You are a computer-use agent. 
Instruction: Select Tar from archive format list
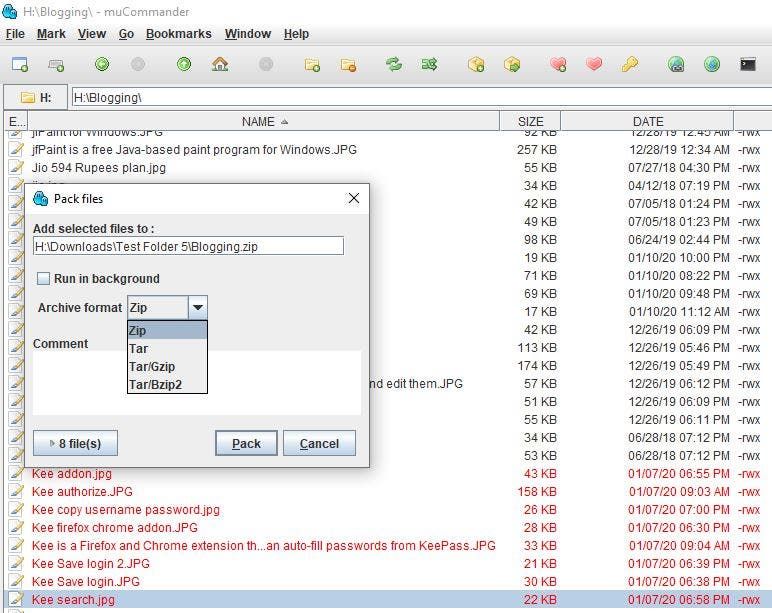pyautogui.click(x=167, y=349)
